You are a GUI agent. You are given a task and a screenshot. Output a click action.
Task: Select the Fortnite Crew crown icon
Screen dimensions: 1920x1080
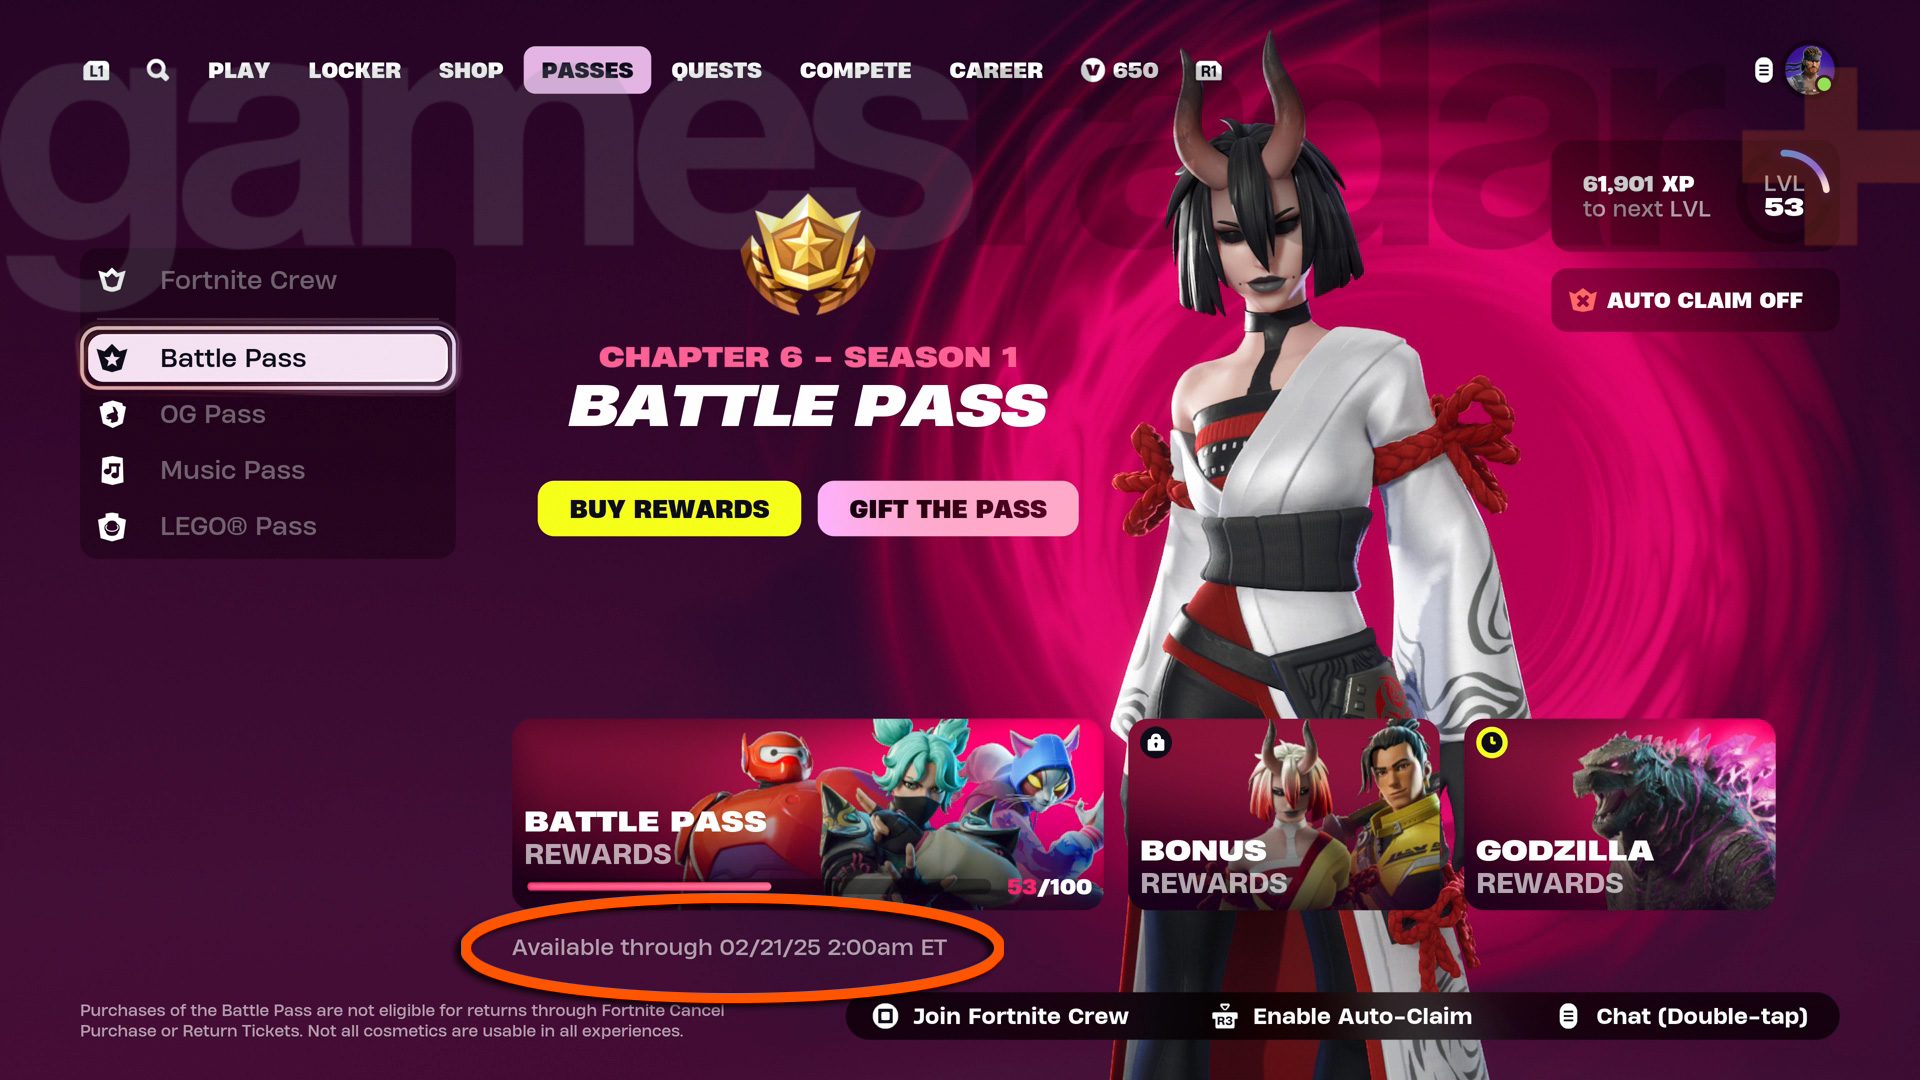[x=112, y=280]
